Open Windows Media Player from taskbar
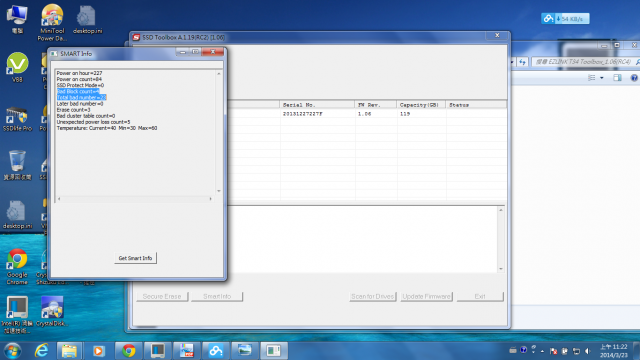The width and height of the screenshot is (640, 360). coord(98,351)
